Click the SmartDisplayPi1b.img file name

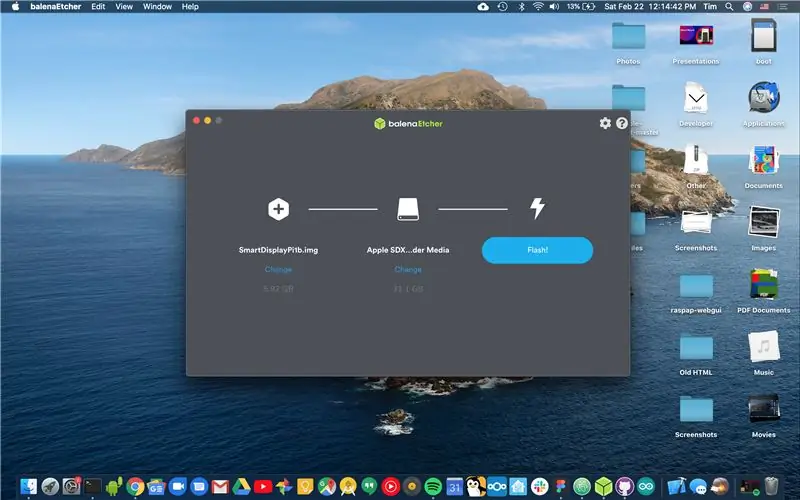[279, 250]
